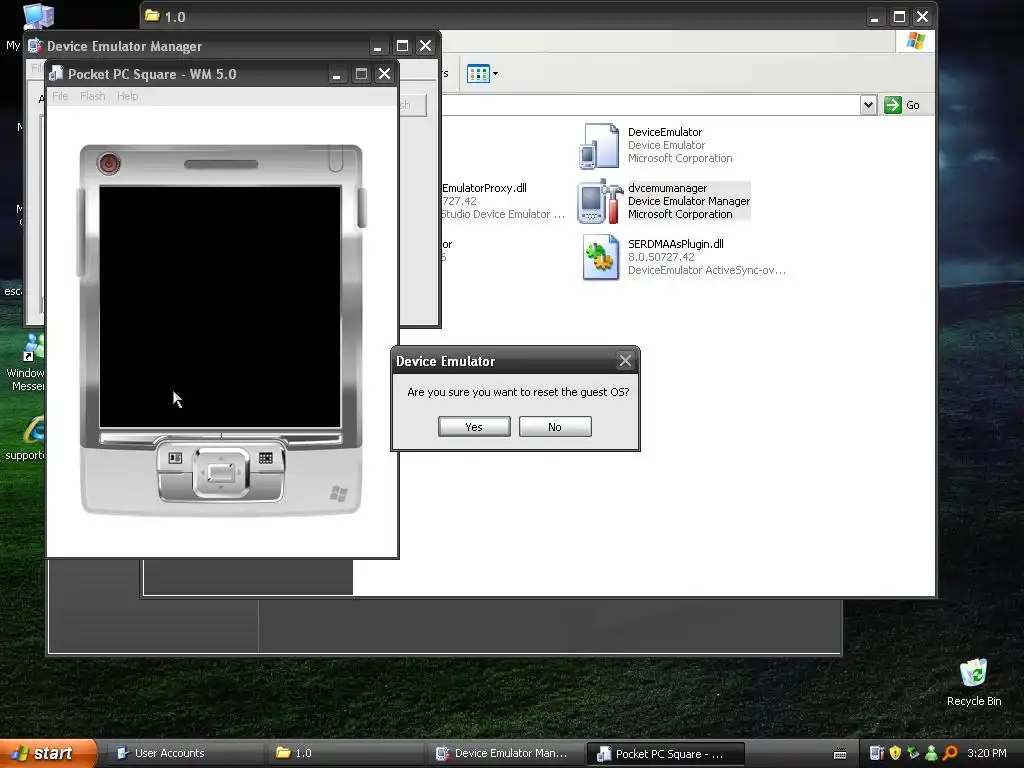Expand the address bar dropdown arrow
The image size is (1024, 768).
(868, 105)
